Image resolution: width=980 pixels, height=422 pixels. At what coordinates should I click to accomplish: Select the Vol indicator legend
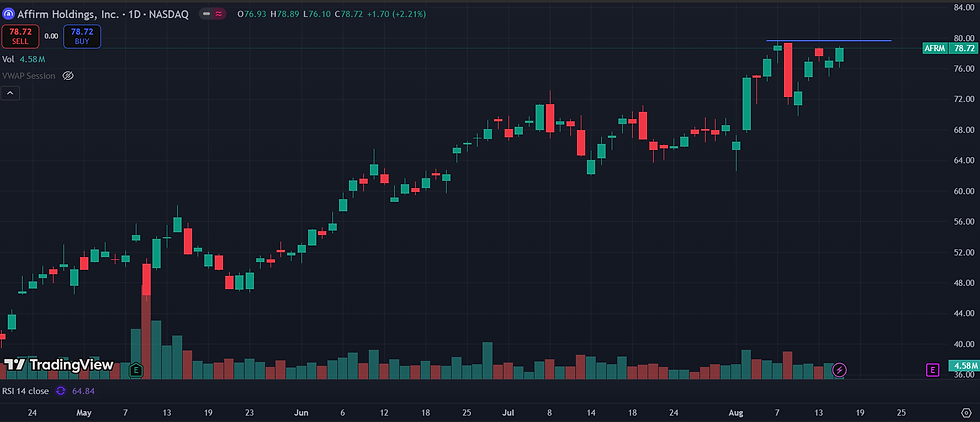(x=9, y=59)
